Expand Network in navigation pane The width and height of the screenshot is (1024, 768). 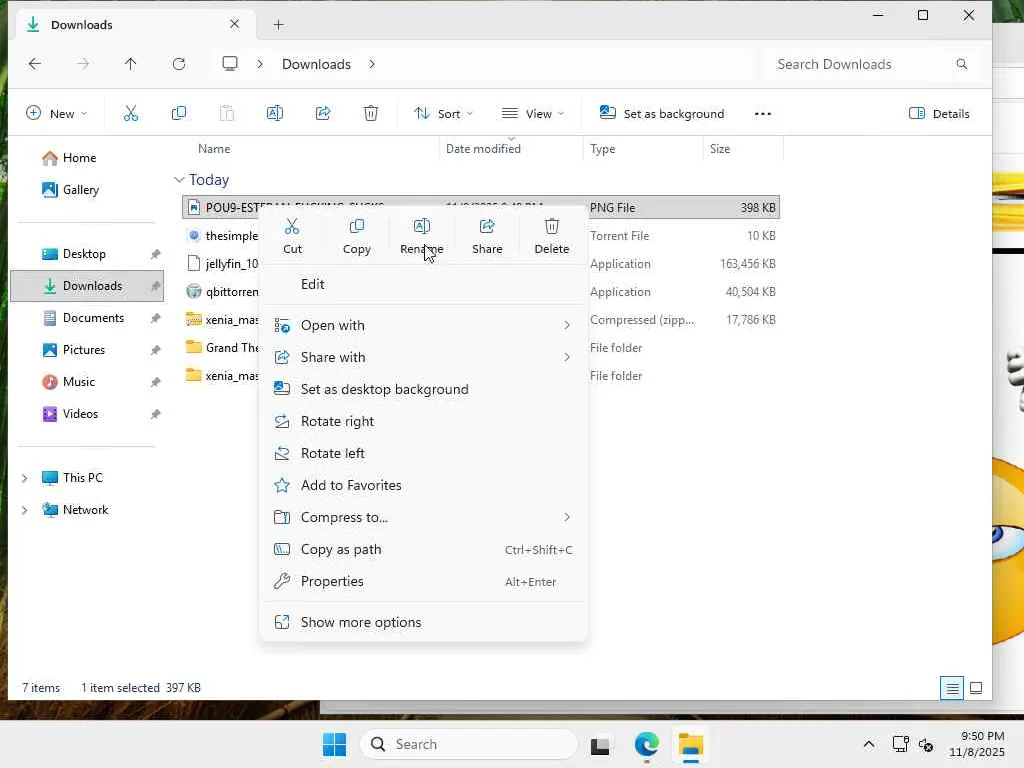coord(24,510)
